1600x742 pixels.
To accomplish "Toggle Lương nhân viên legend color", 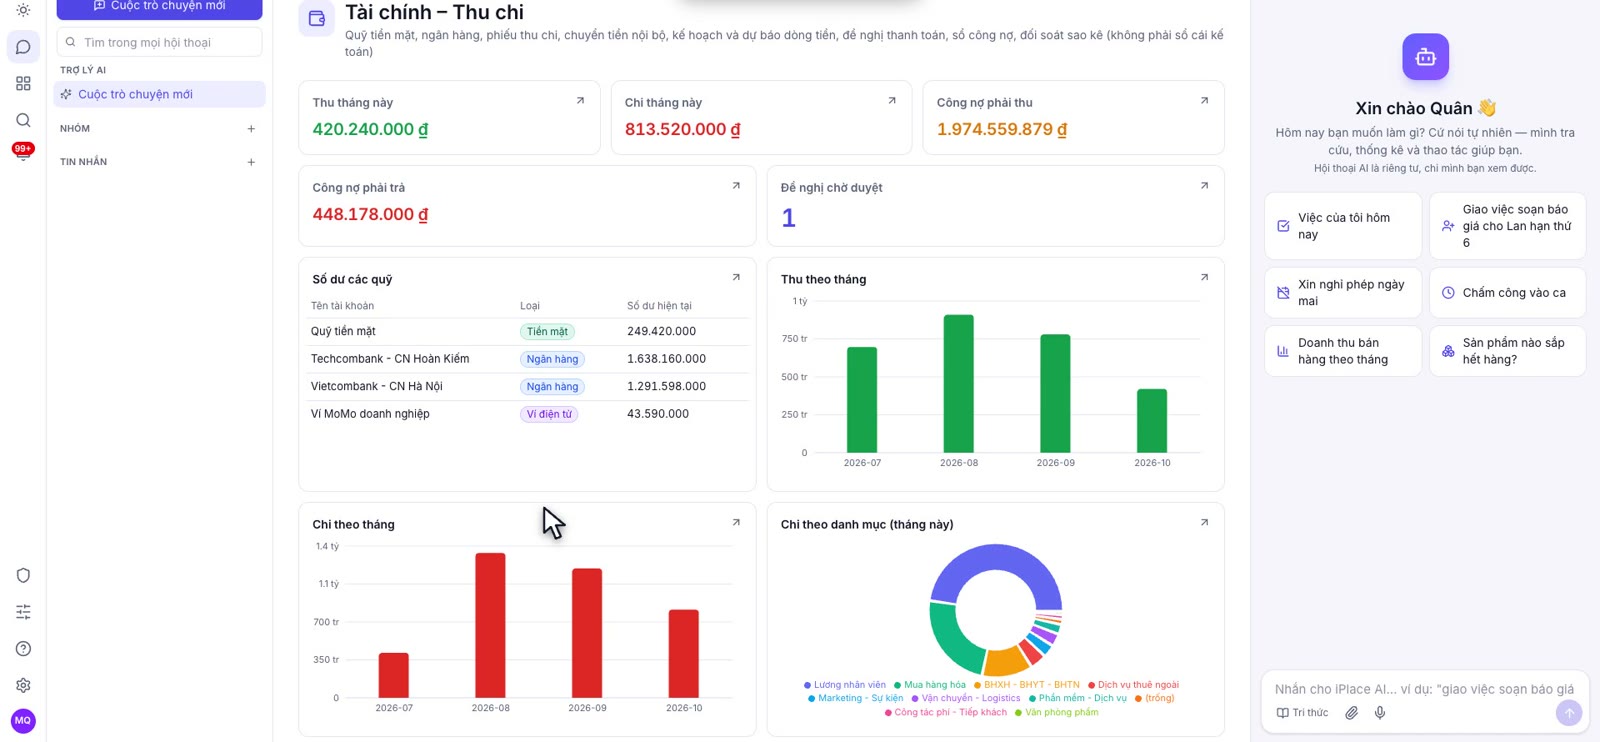I will click(845, 685).
